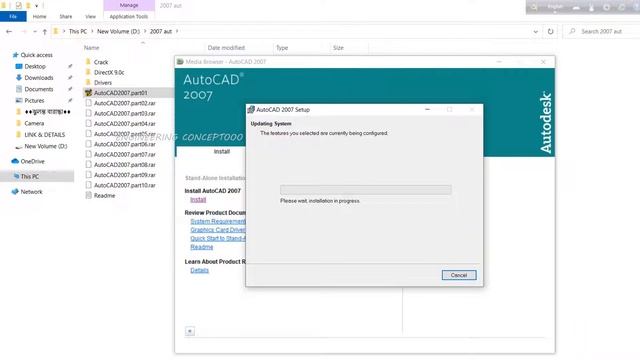Select AutoCAD2007.part02.rar file
The height and width of the screenshot is (360, 640).
tap(124, 103)
